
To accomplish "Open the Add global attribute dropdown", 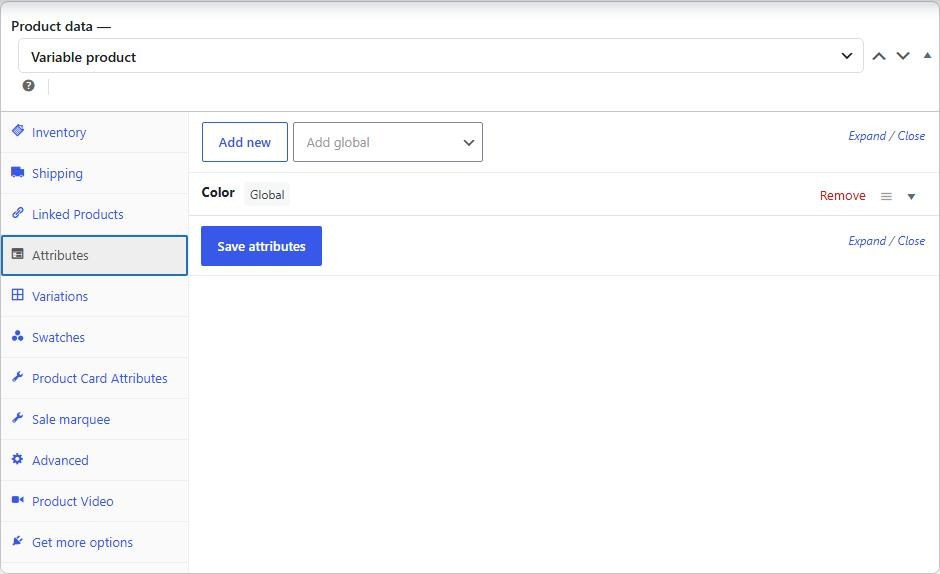I will click(388, 142).
